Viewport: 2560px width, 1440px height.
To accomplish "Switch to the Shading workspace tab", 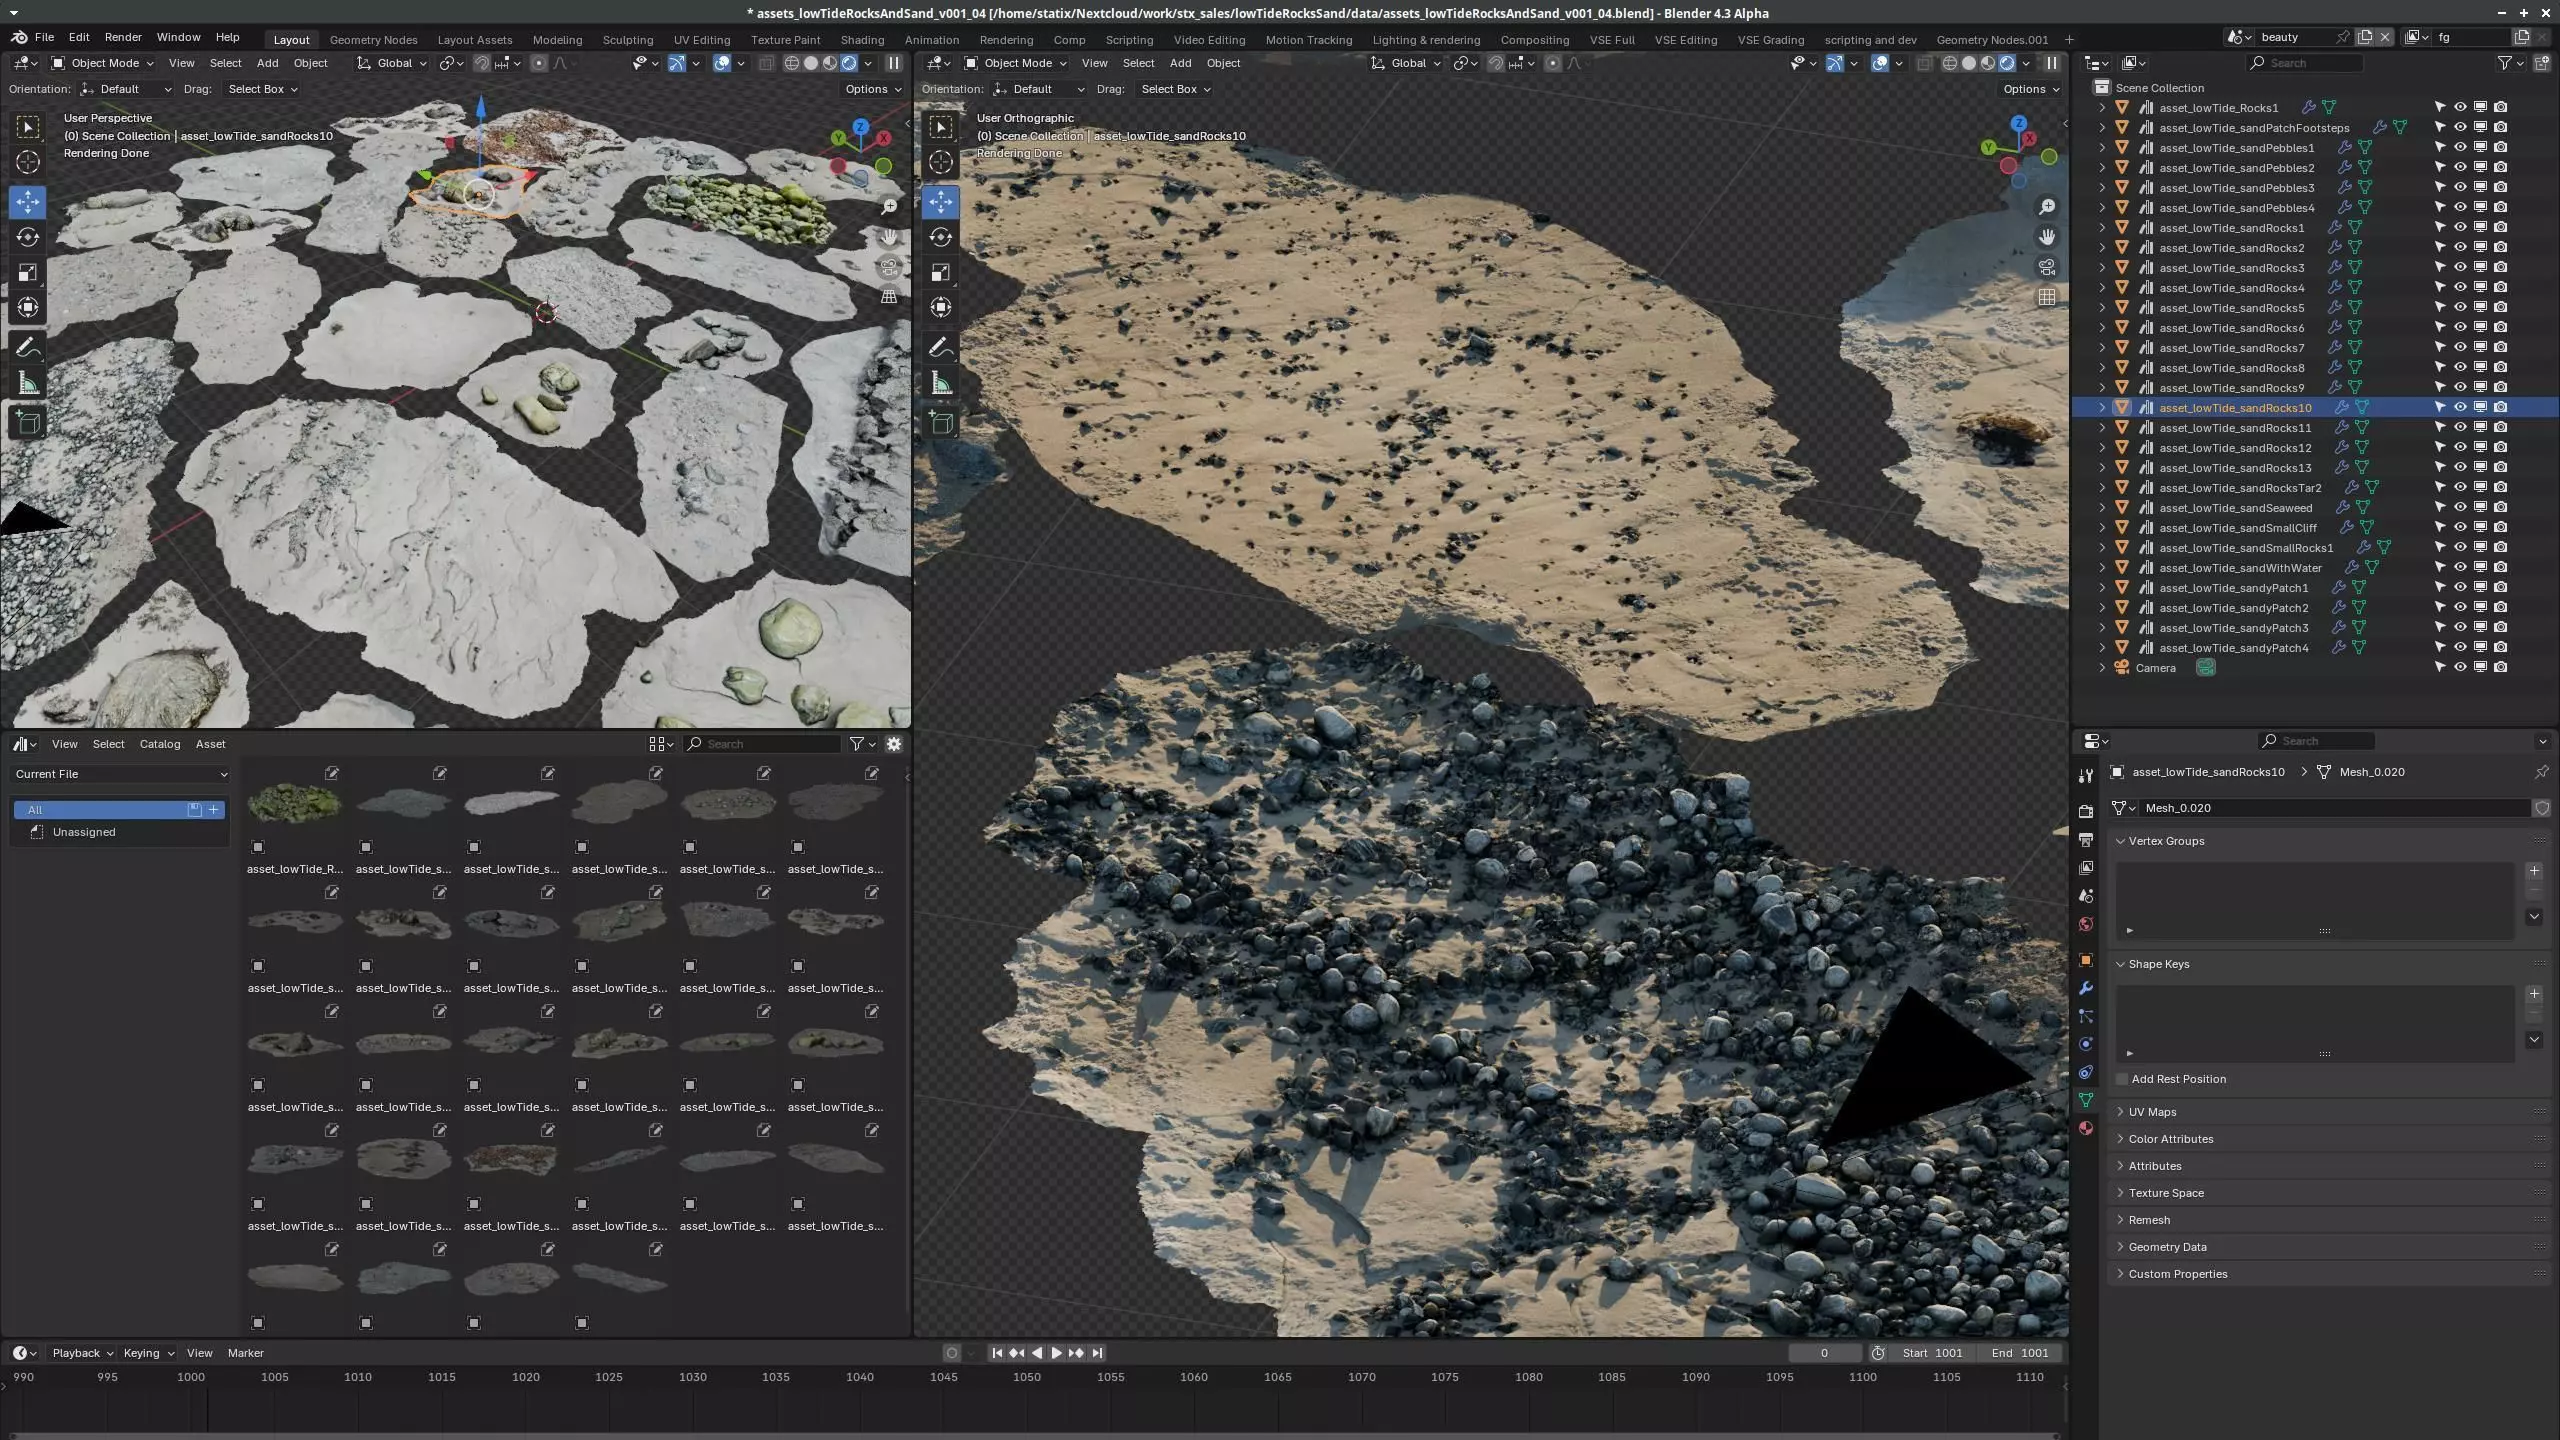I will (861, 40).
